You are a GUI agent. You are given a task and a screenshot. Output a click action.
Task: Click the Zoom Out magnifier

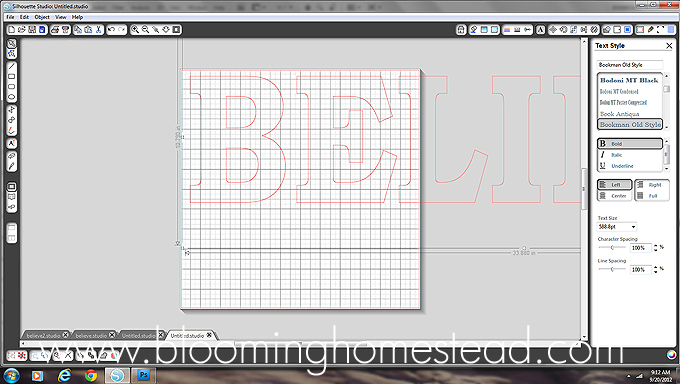[145, 30]
